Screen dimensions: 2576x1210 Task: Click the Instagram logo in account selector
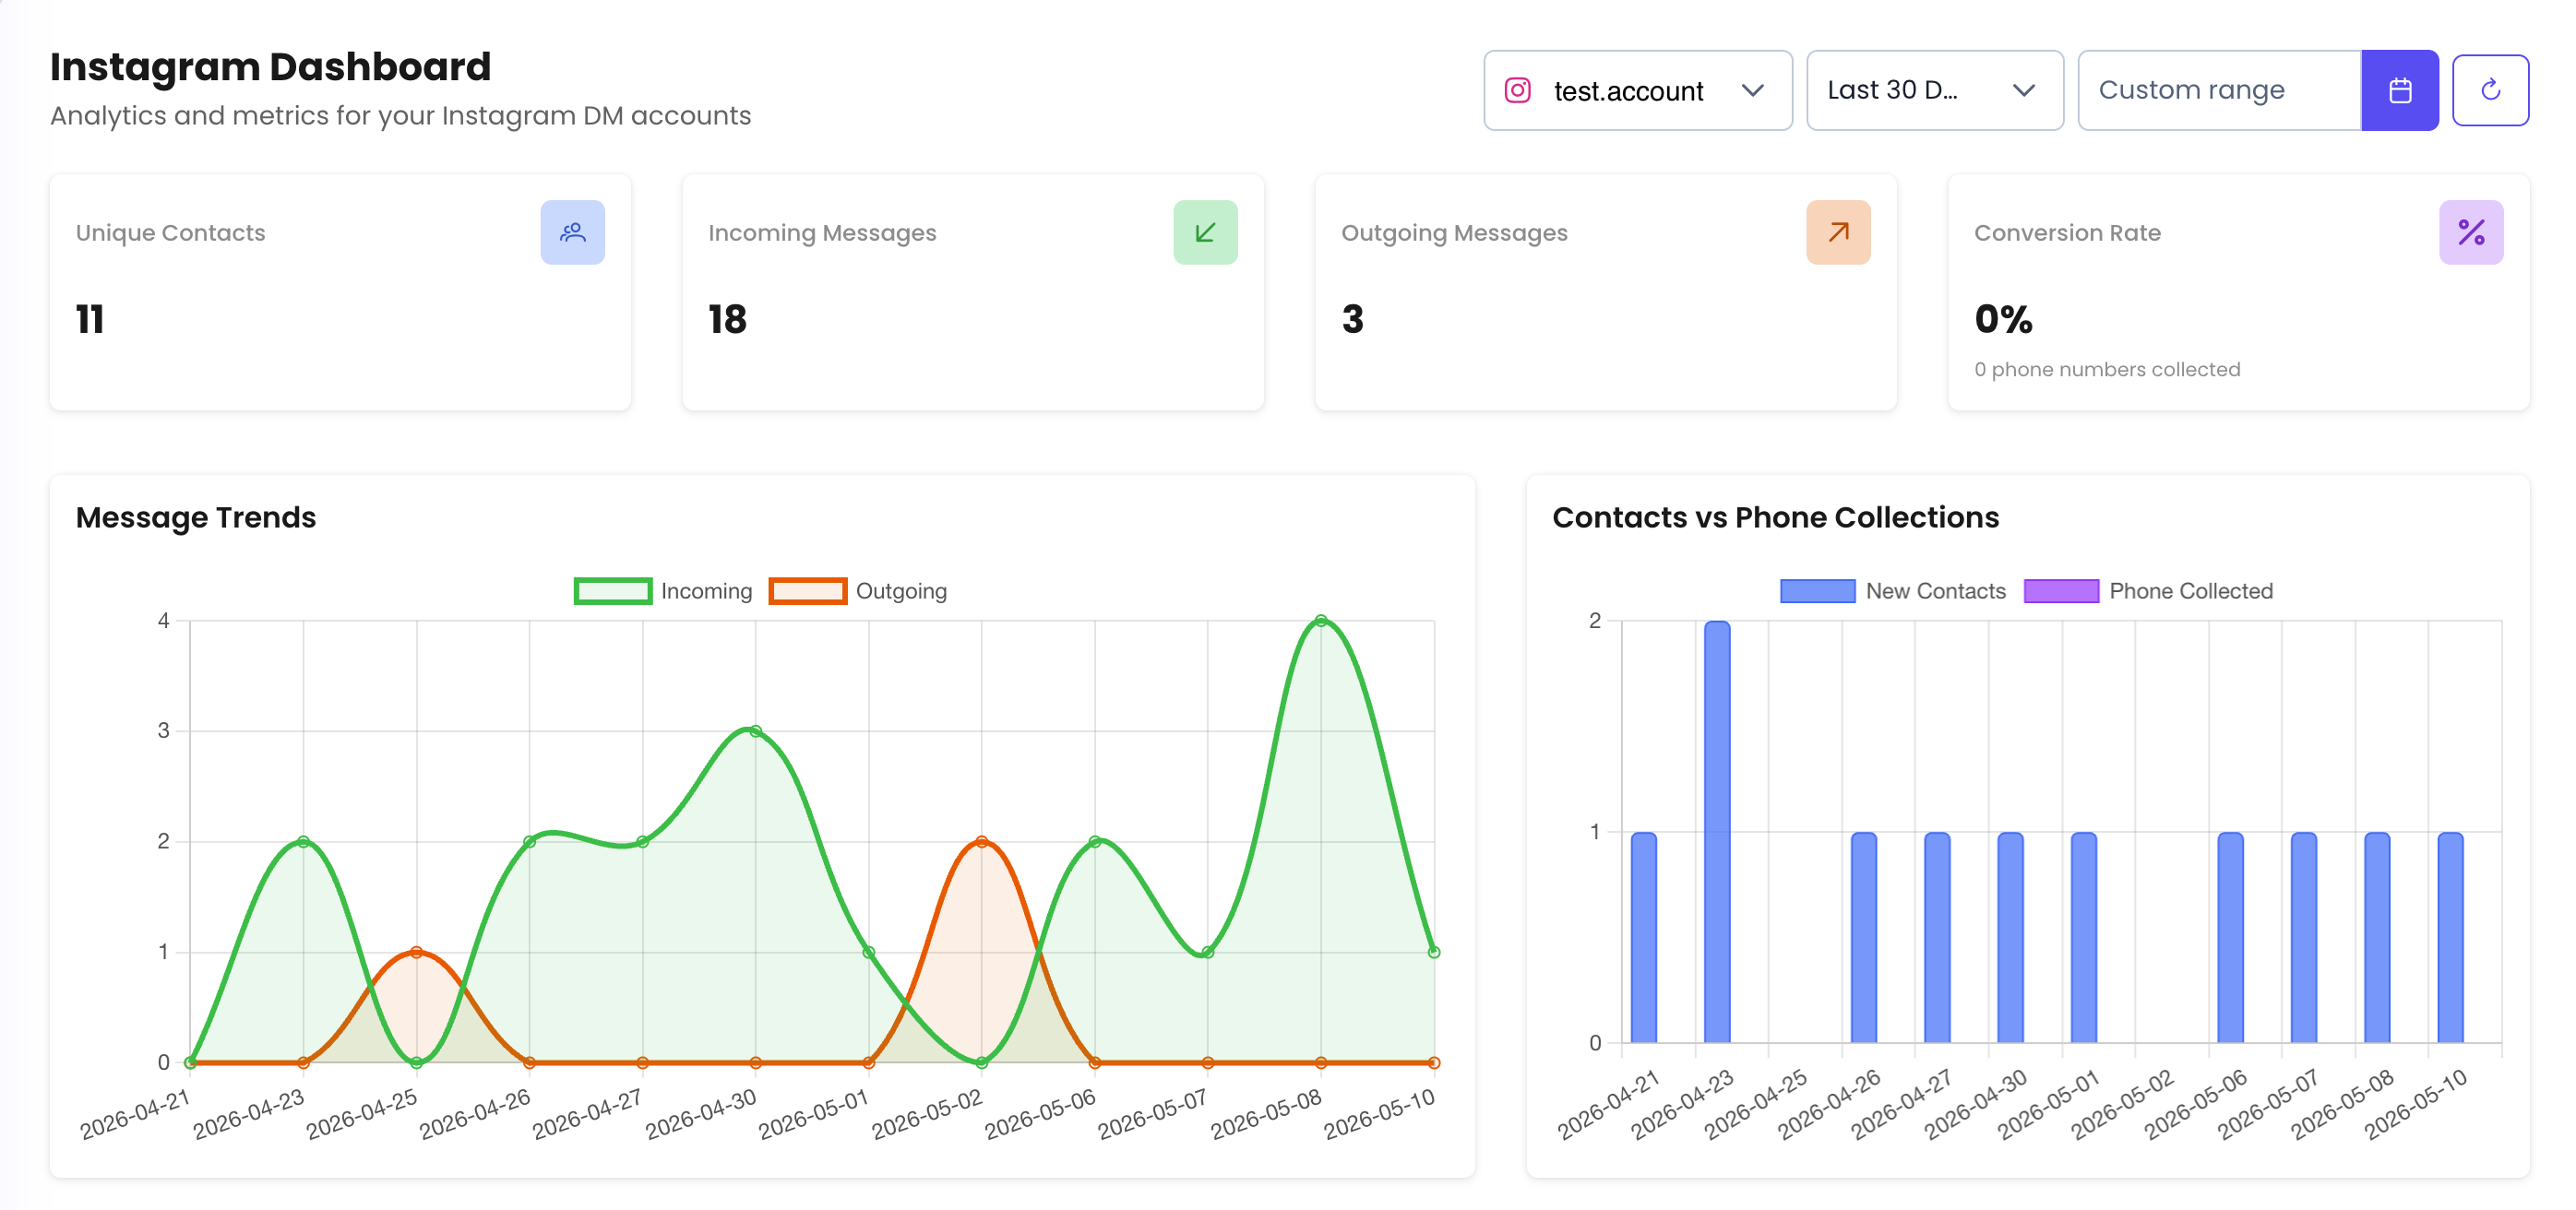click(x=1517, y=90)
